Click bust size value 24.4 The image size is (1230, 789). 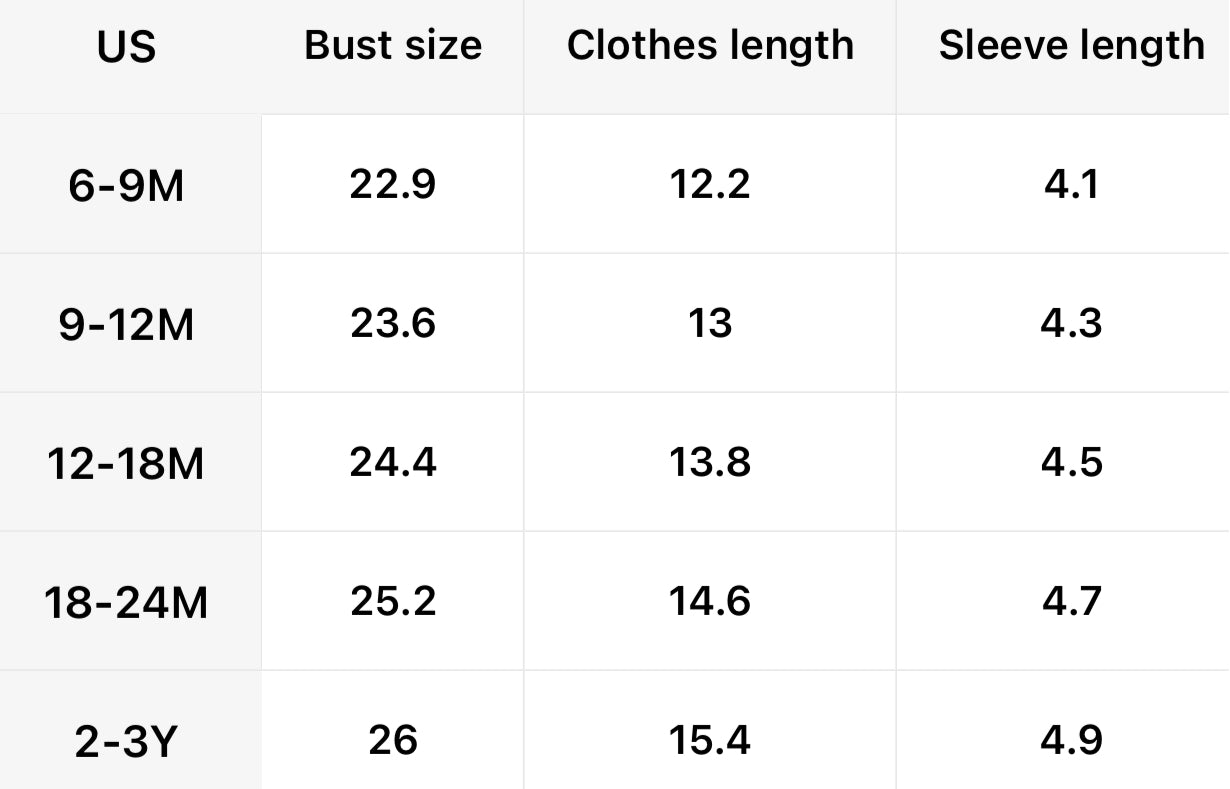click(x=393, y=462)
